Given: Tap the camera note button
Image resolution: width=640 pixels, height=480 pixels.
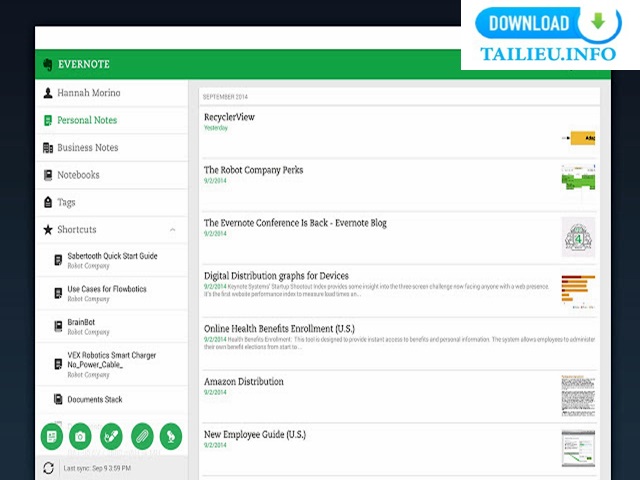Looking at the screenshot, I should [x=80, y=436].
